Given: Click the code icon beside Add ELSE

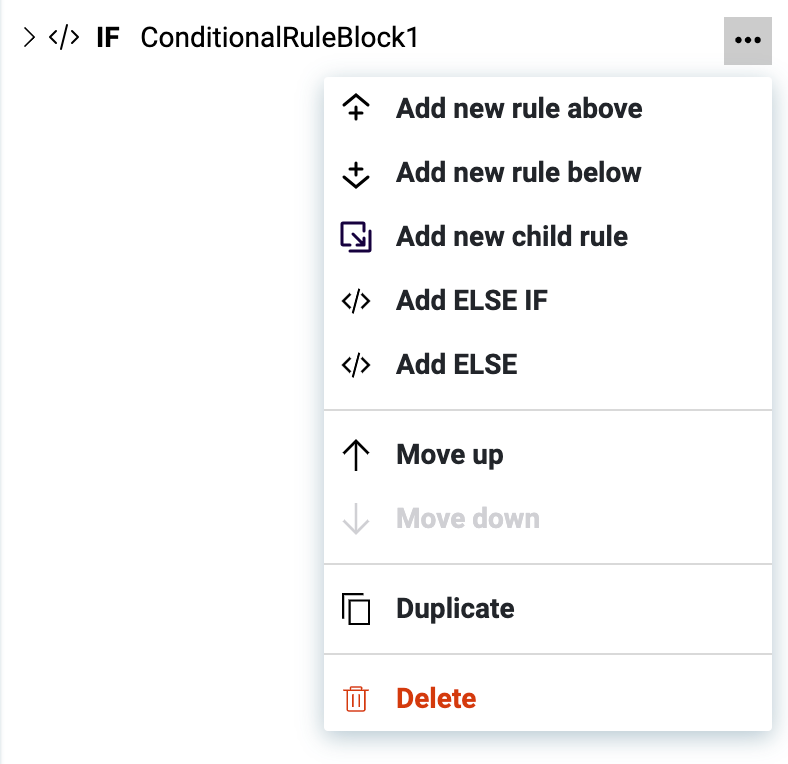Looking at the screenshot, I should click(356, 365).
